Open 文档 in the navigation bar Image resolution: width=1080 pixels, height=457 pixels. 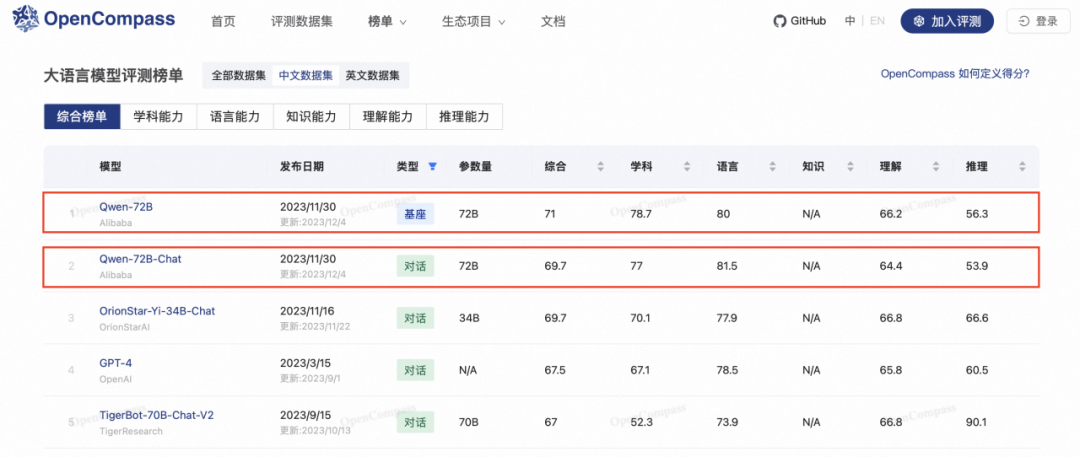[553, 21]
